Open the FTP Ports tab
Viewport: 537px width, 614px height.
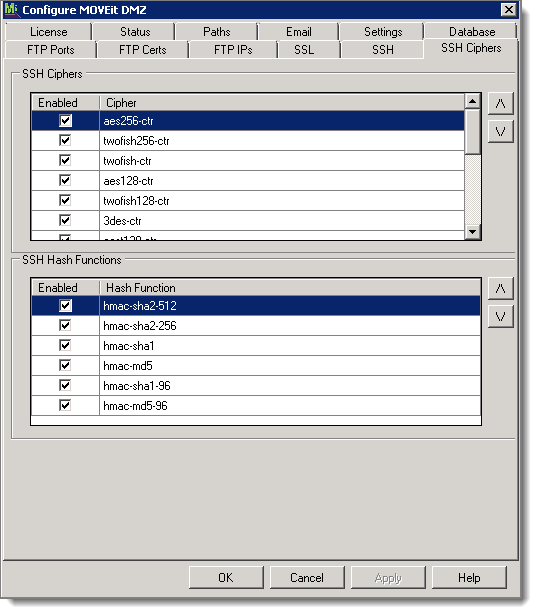pos(51,50)
